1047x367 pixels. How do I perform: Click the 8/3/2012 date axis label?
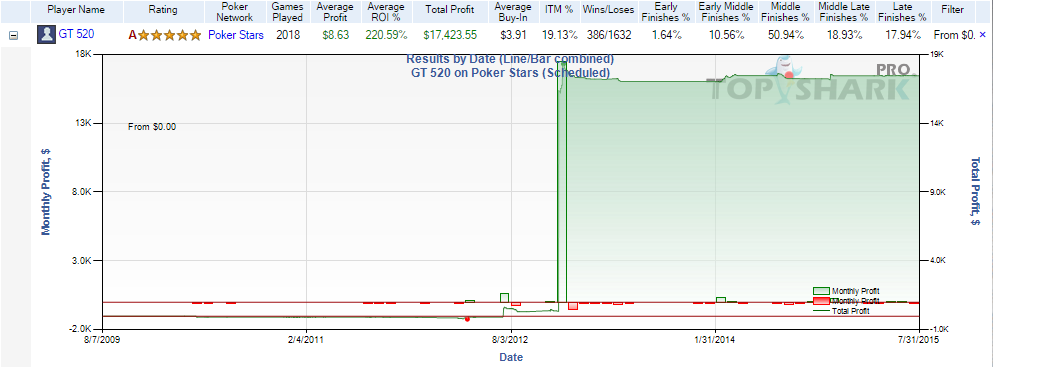click(x=511, y=340)
